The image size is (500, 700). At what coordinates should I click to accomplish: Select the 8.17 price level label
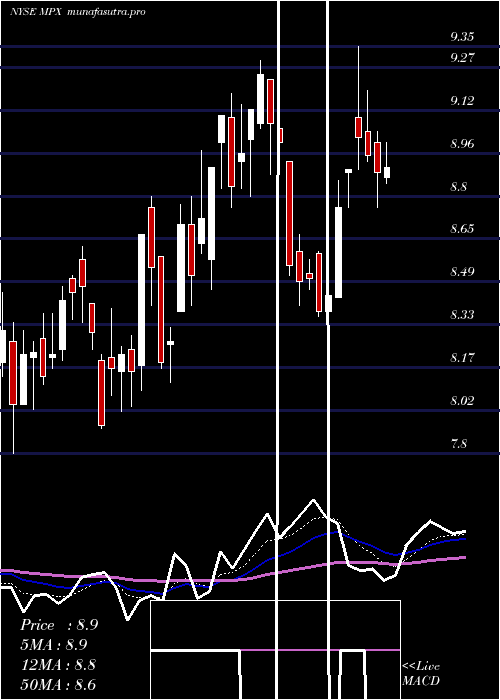[462, 358]
